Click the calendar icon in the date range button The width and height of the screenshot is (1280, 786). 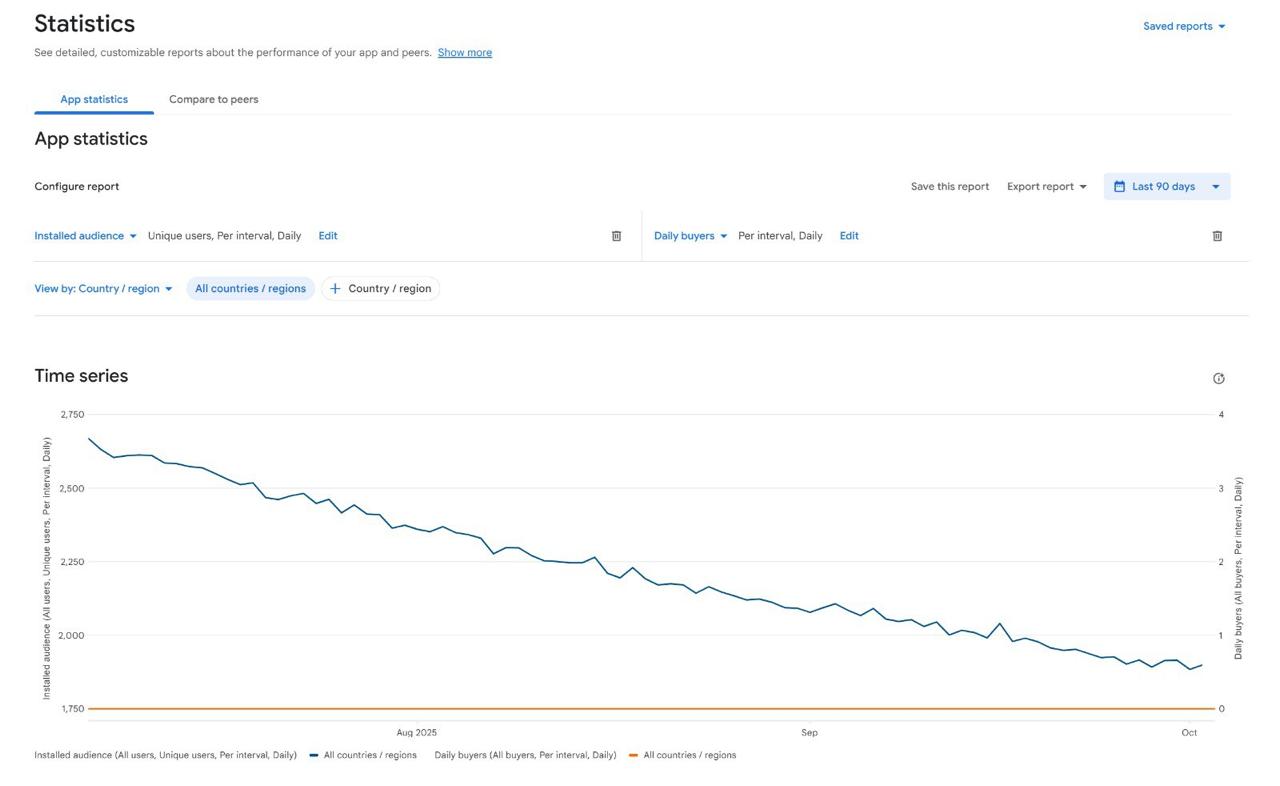point(1119,187)
